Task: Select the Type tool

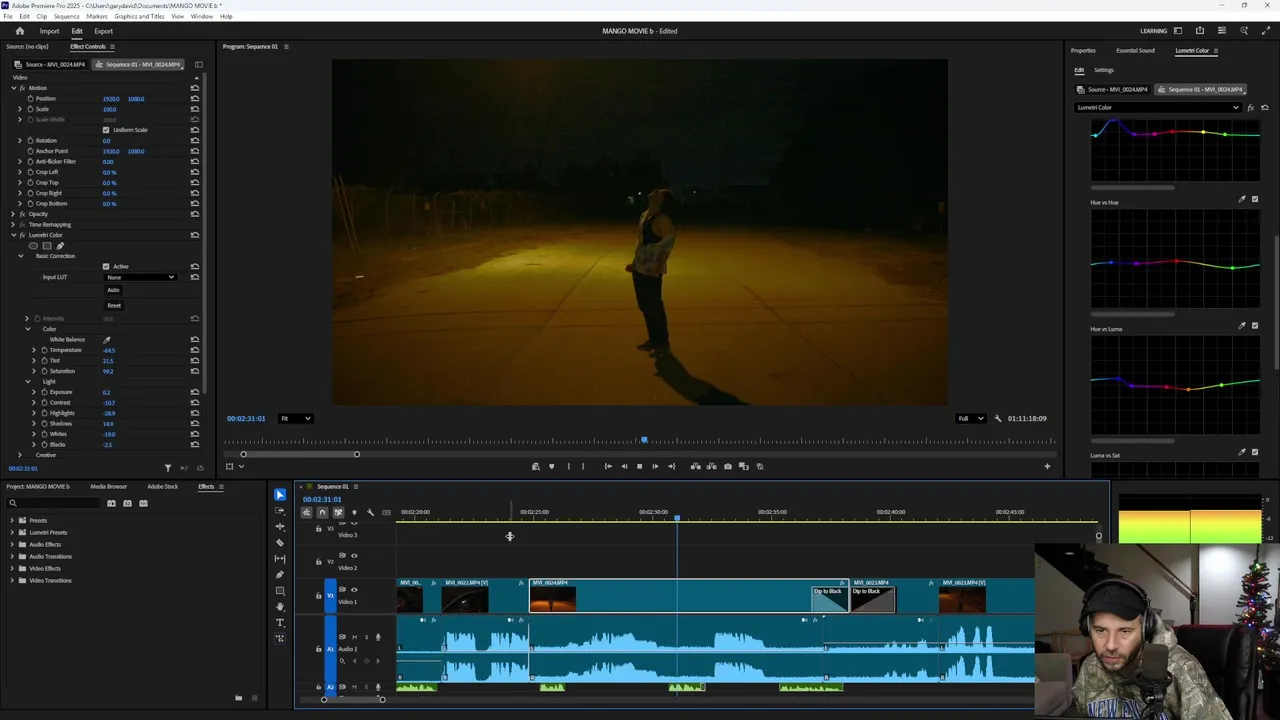Action: [280, 622]
